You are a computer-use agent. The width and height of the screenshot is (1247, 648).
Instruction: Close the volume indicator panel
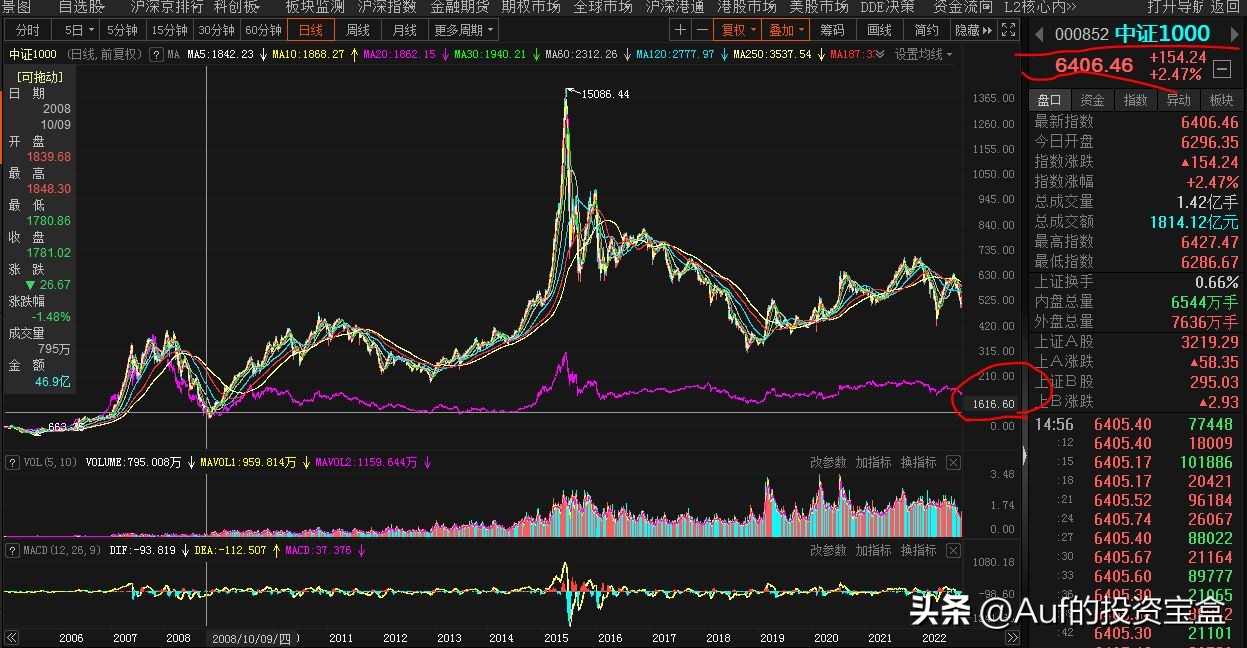coord(953,463)
